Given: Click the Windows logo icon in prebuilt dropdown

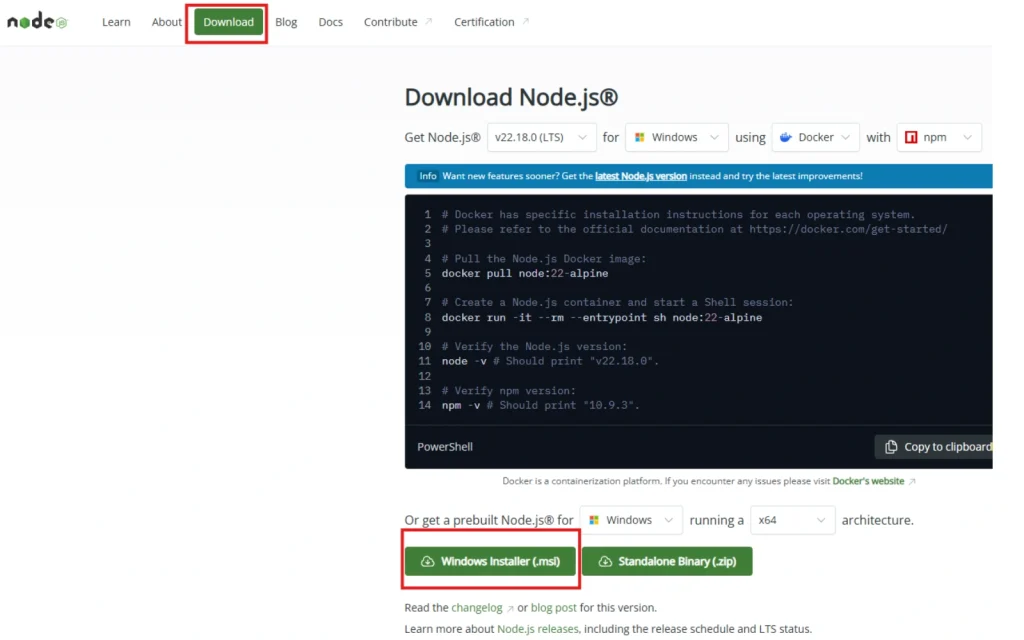Looking at the screenshot, I should [x=594, y=520].
